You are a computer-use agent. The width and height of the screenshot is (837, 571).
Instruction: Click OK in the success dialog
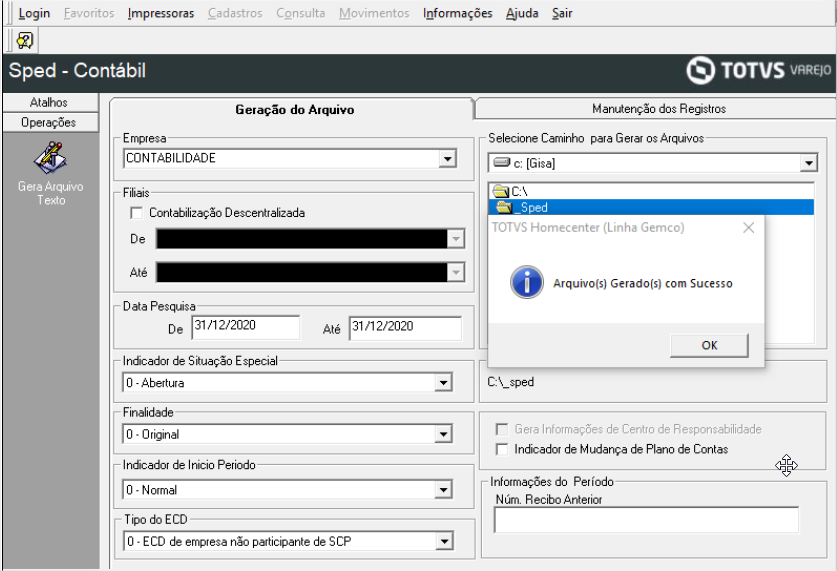point(709,345)
